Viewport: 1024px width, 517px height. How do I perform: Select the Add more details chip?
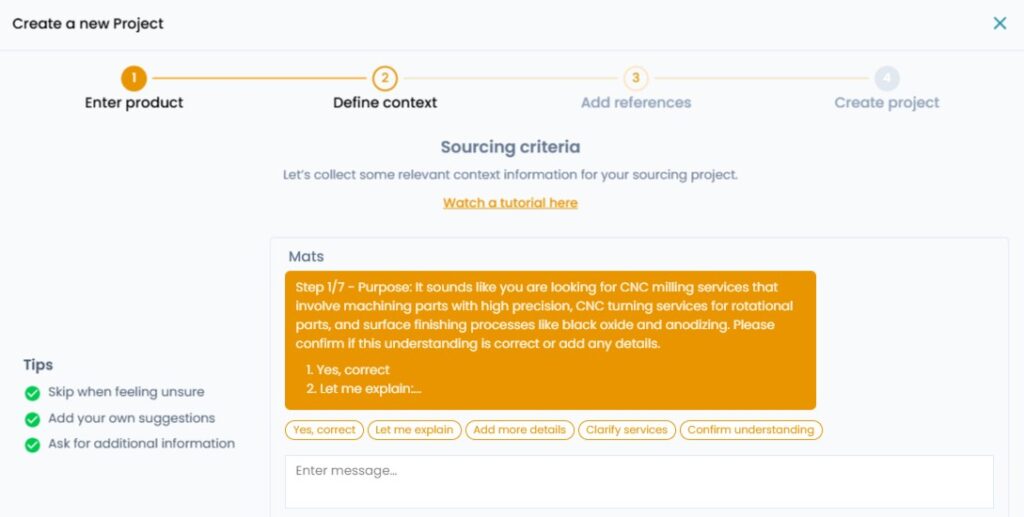(519, 430)
